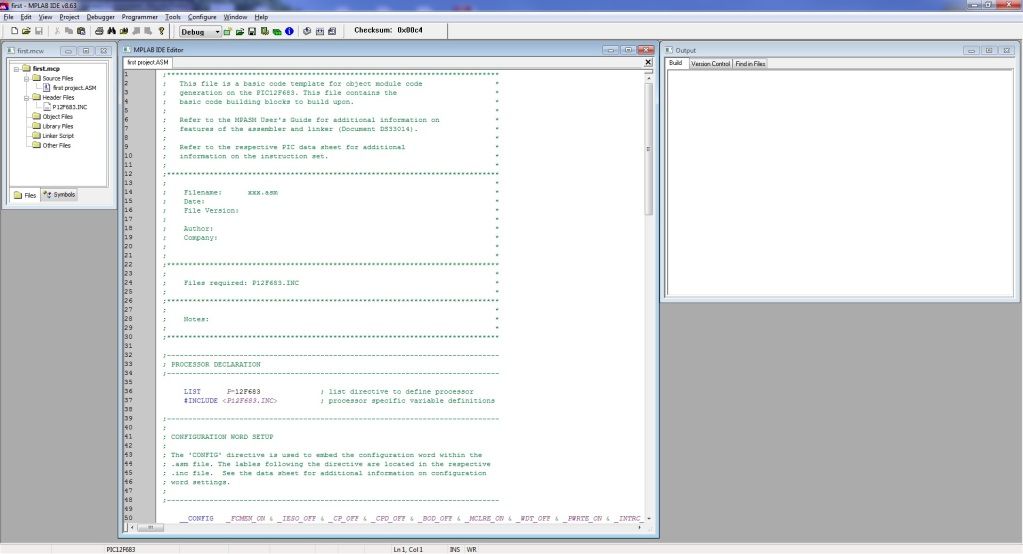Viewport: 1023px width, 554px height.
Task: Click the __CONFIG directive line in editor
Action: pyautogui.click(x=411, y=519)
